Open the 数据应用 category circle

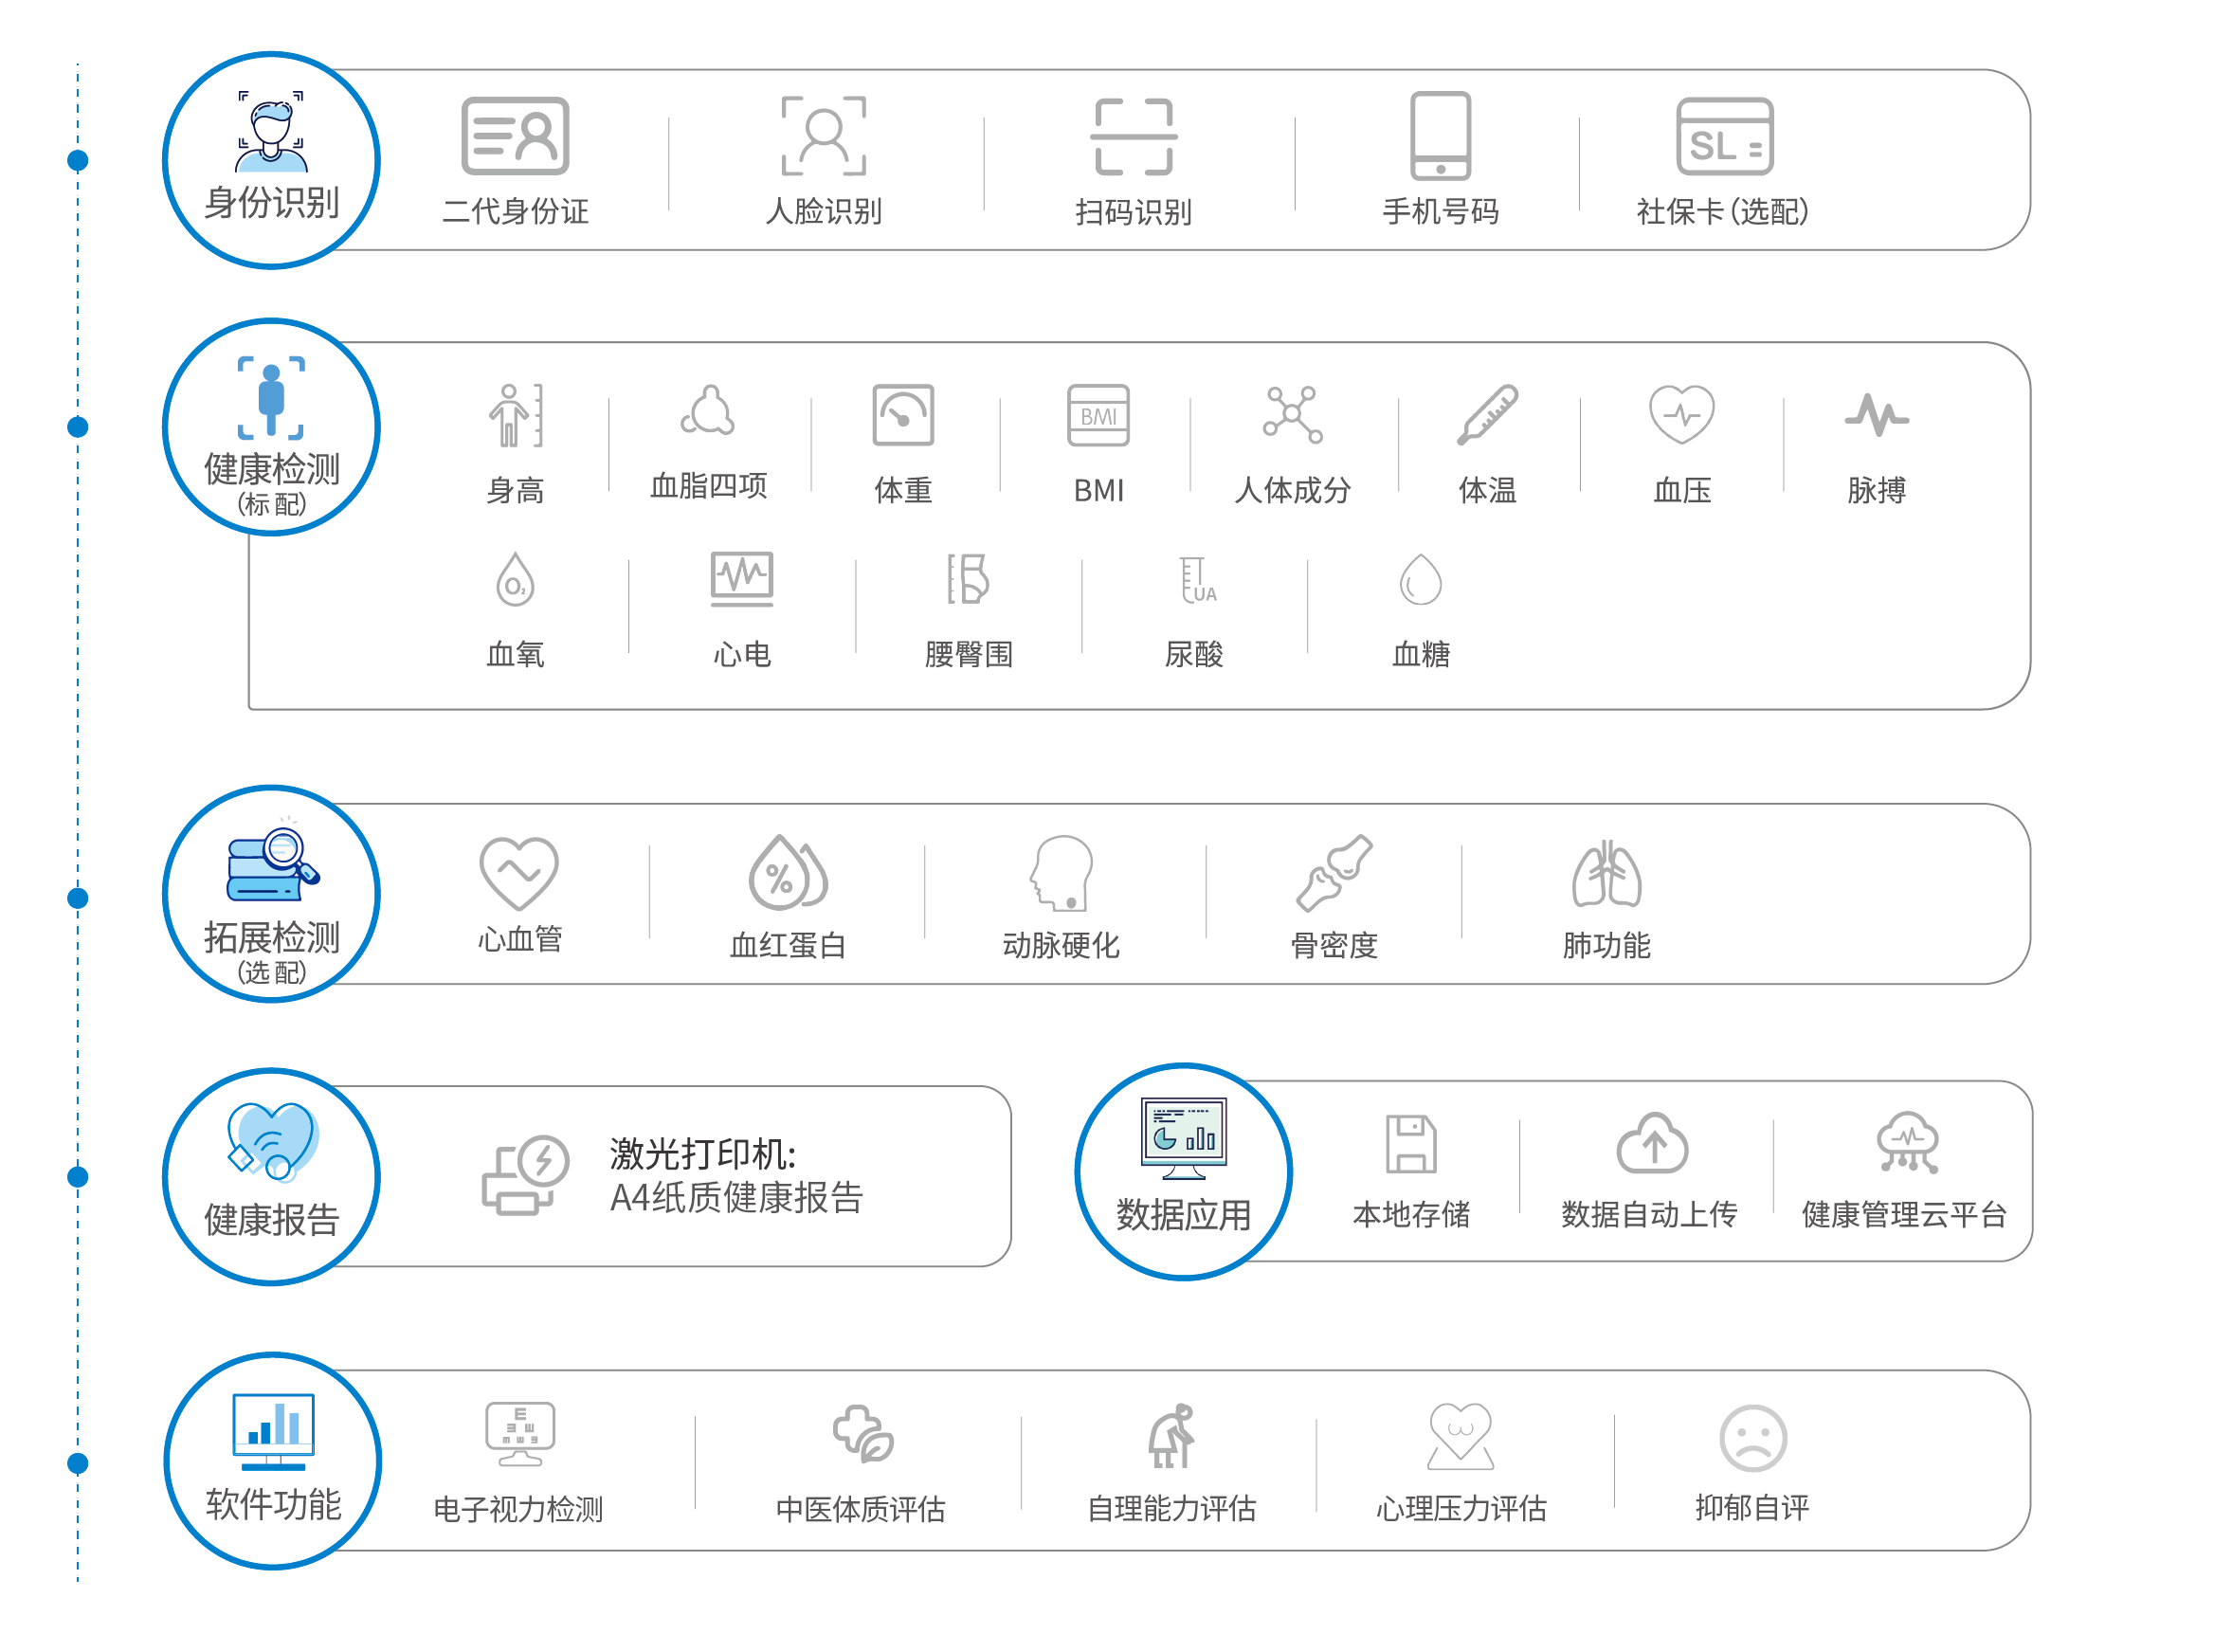pos(1182,1171)
